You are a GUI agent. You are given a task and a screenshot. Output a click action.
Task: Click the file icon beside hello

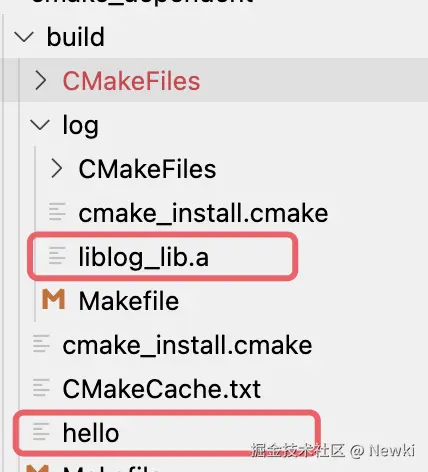[41, 431]
